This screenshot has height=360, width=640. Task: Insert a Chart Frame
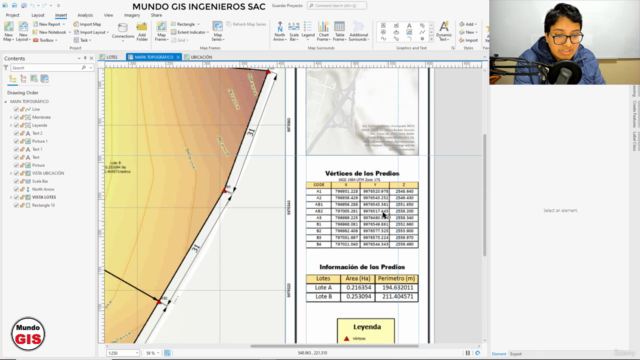(323, 31)
